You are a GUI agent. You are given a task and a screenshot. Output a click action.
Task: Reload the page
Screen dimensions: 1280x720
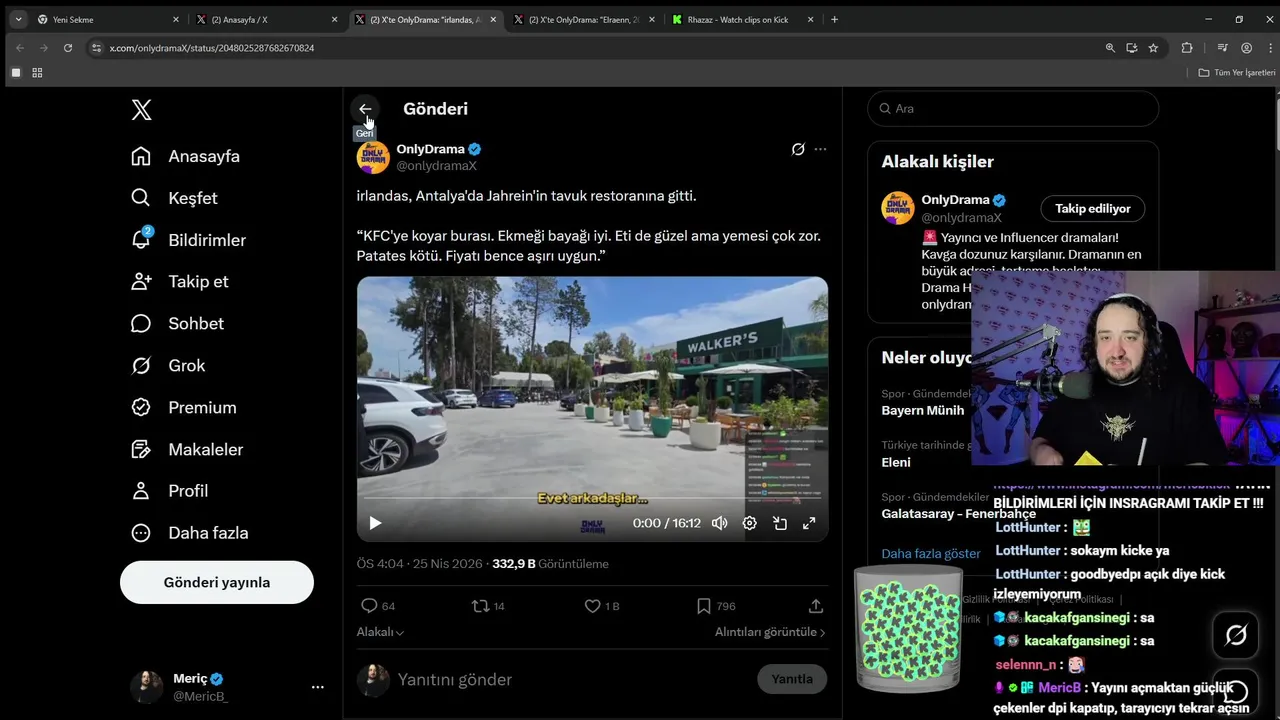[x=68, y=48]
